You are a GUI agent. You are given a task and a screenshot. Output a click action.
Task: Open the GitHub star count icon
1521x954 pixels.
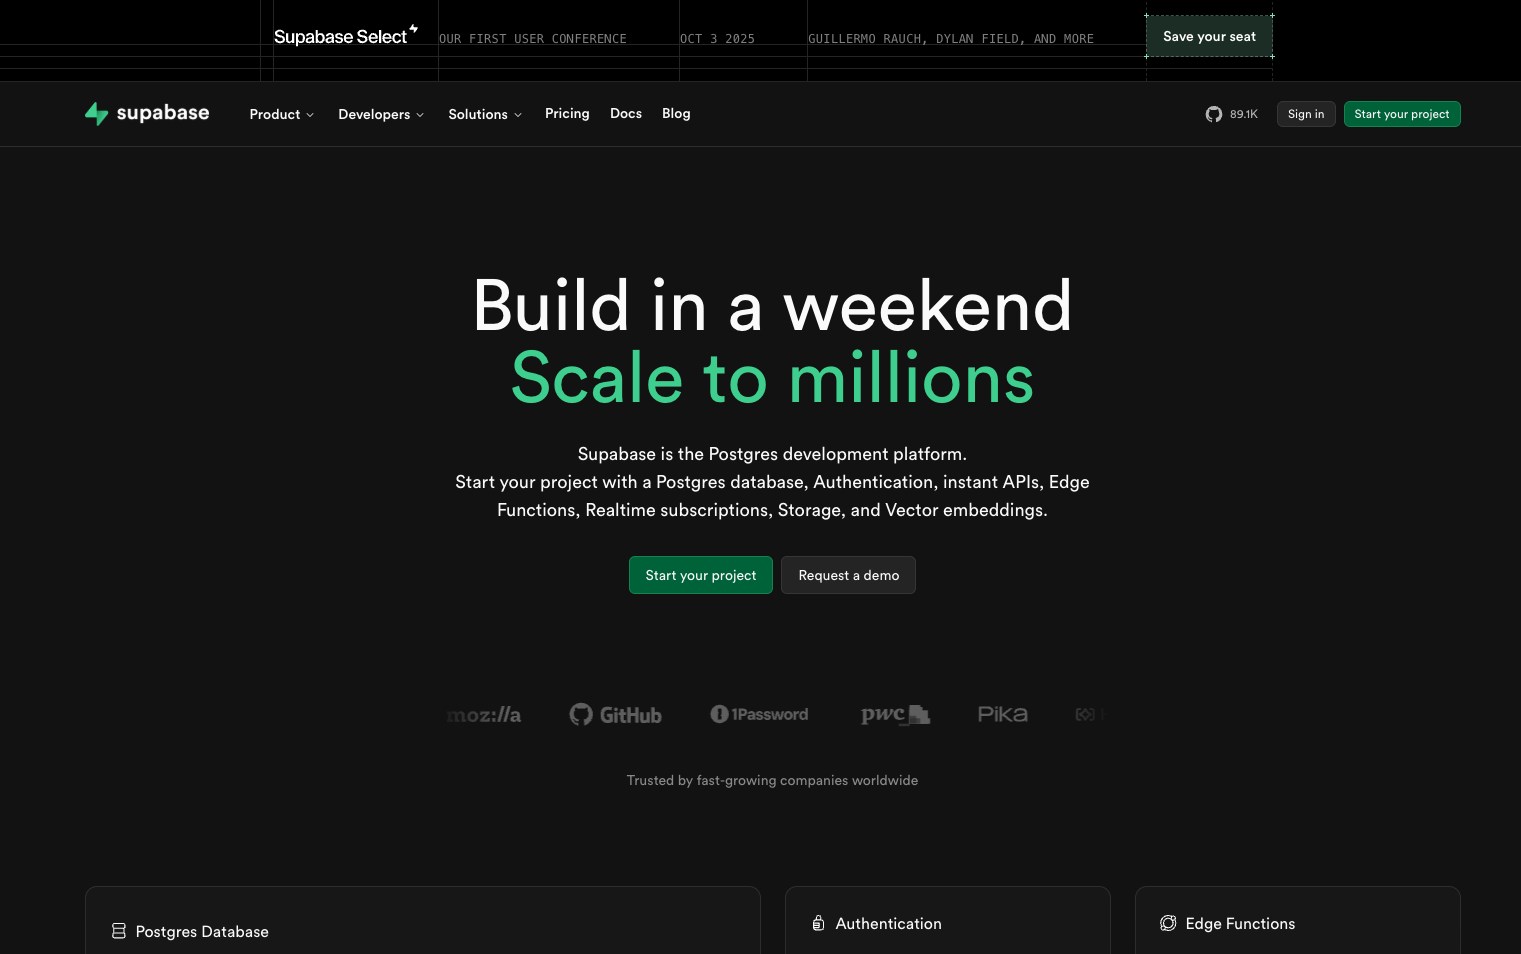coord(1214,114)
